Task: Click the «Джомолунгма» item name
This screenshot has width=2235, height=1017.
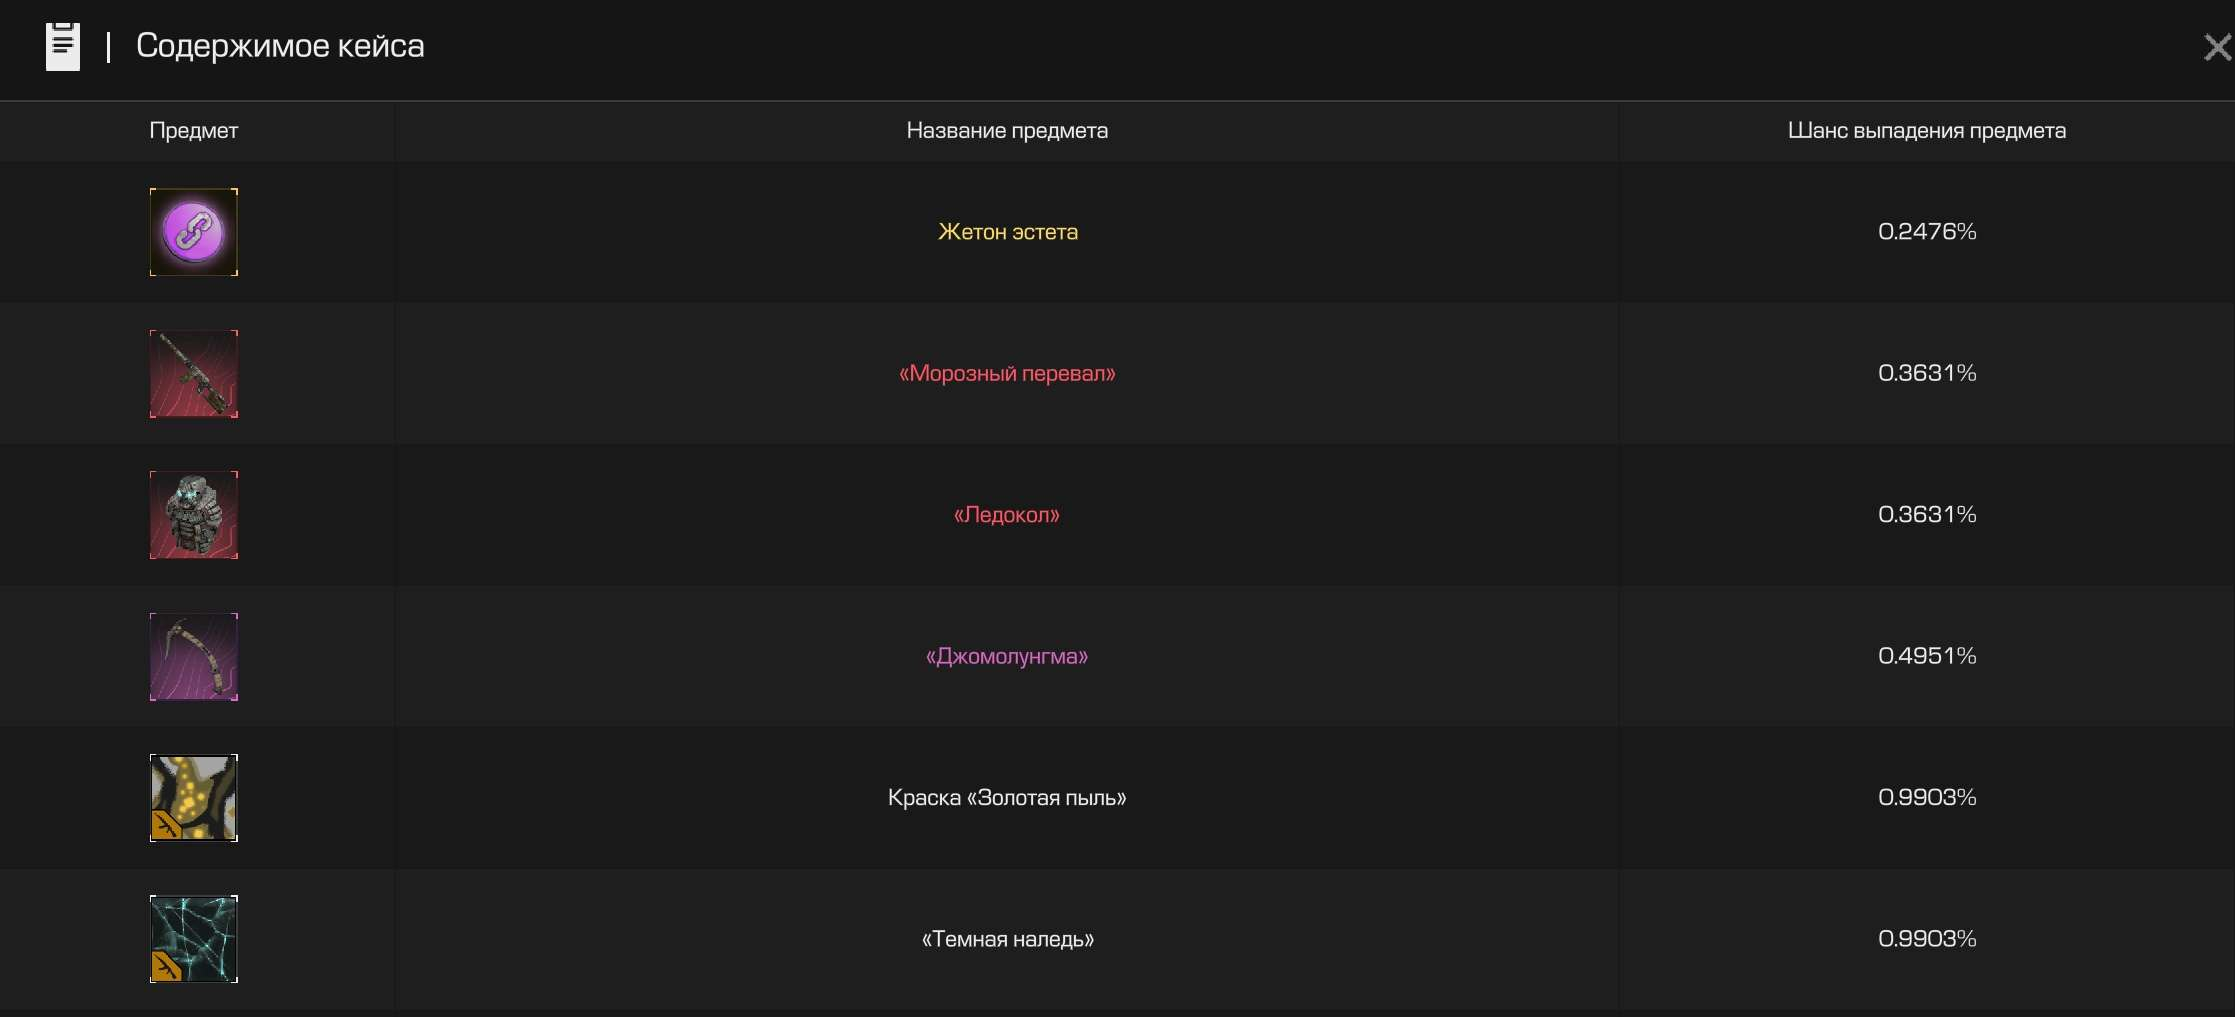Action: [1007, 657]
